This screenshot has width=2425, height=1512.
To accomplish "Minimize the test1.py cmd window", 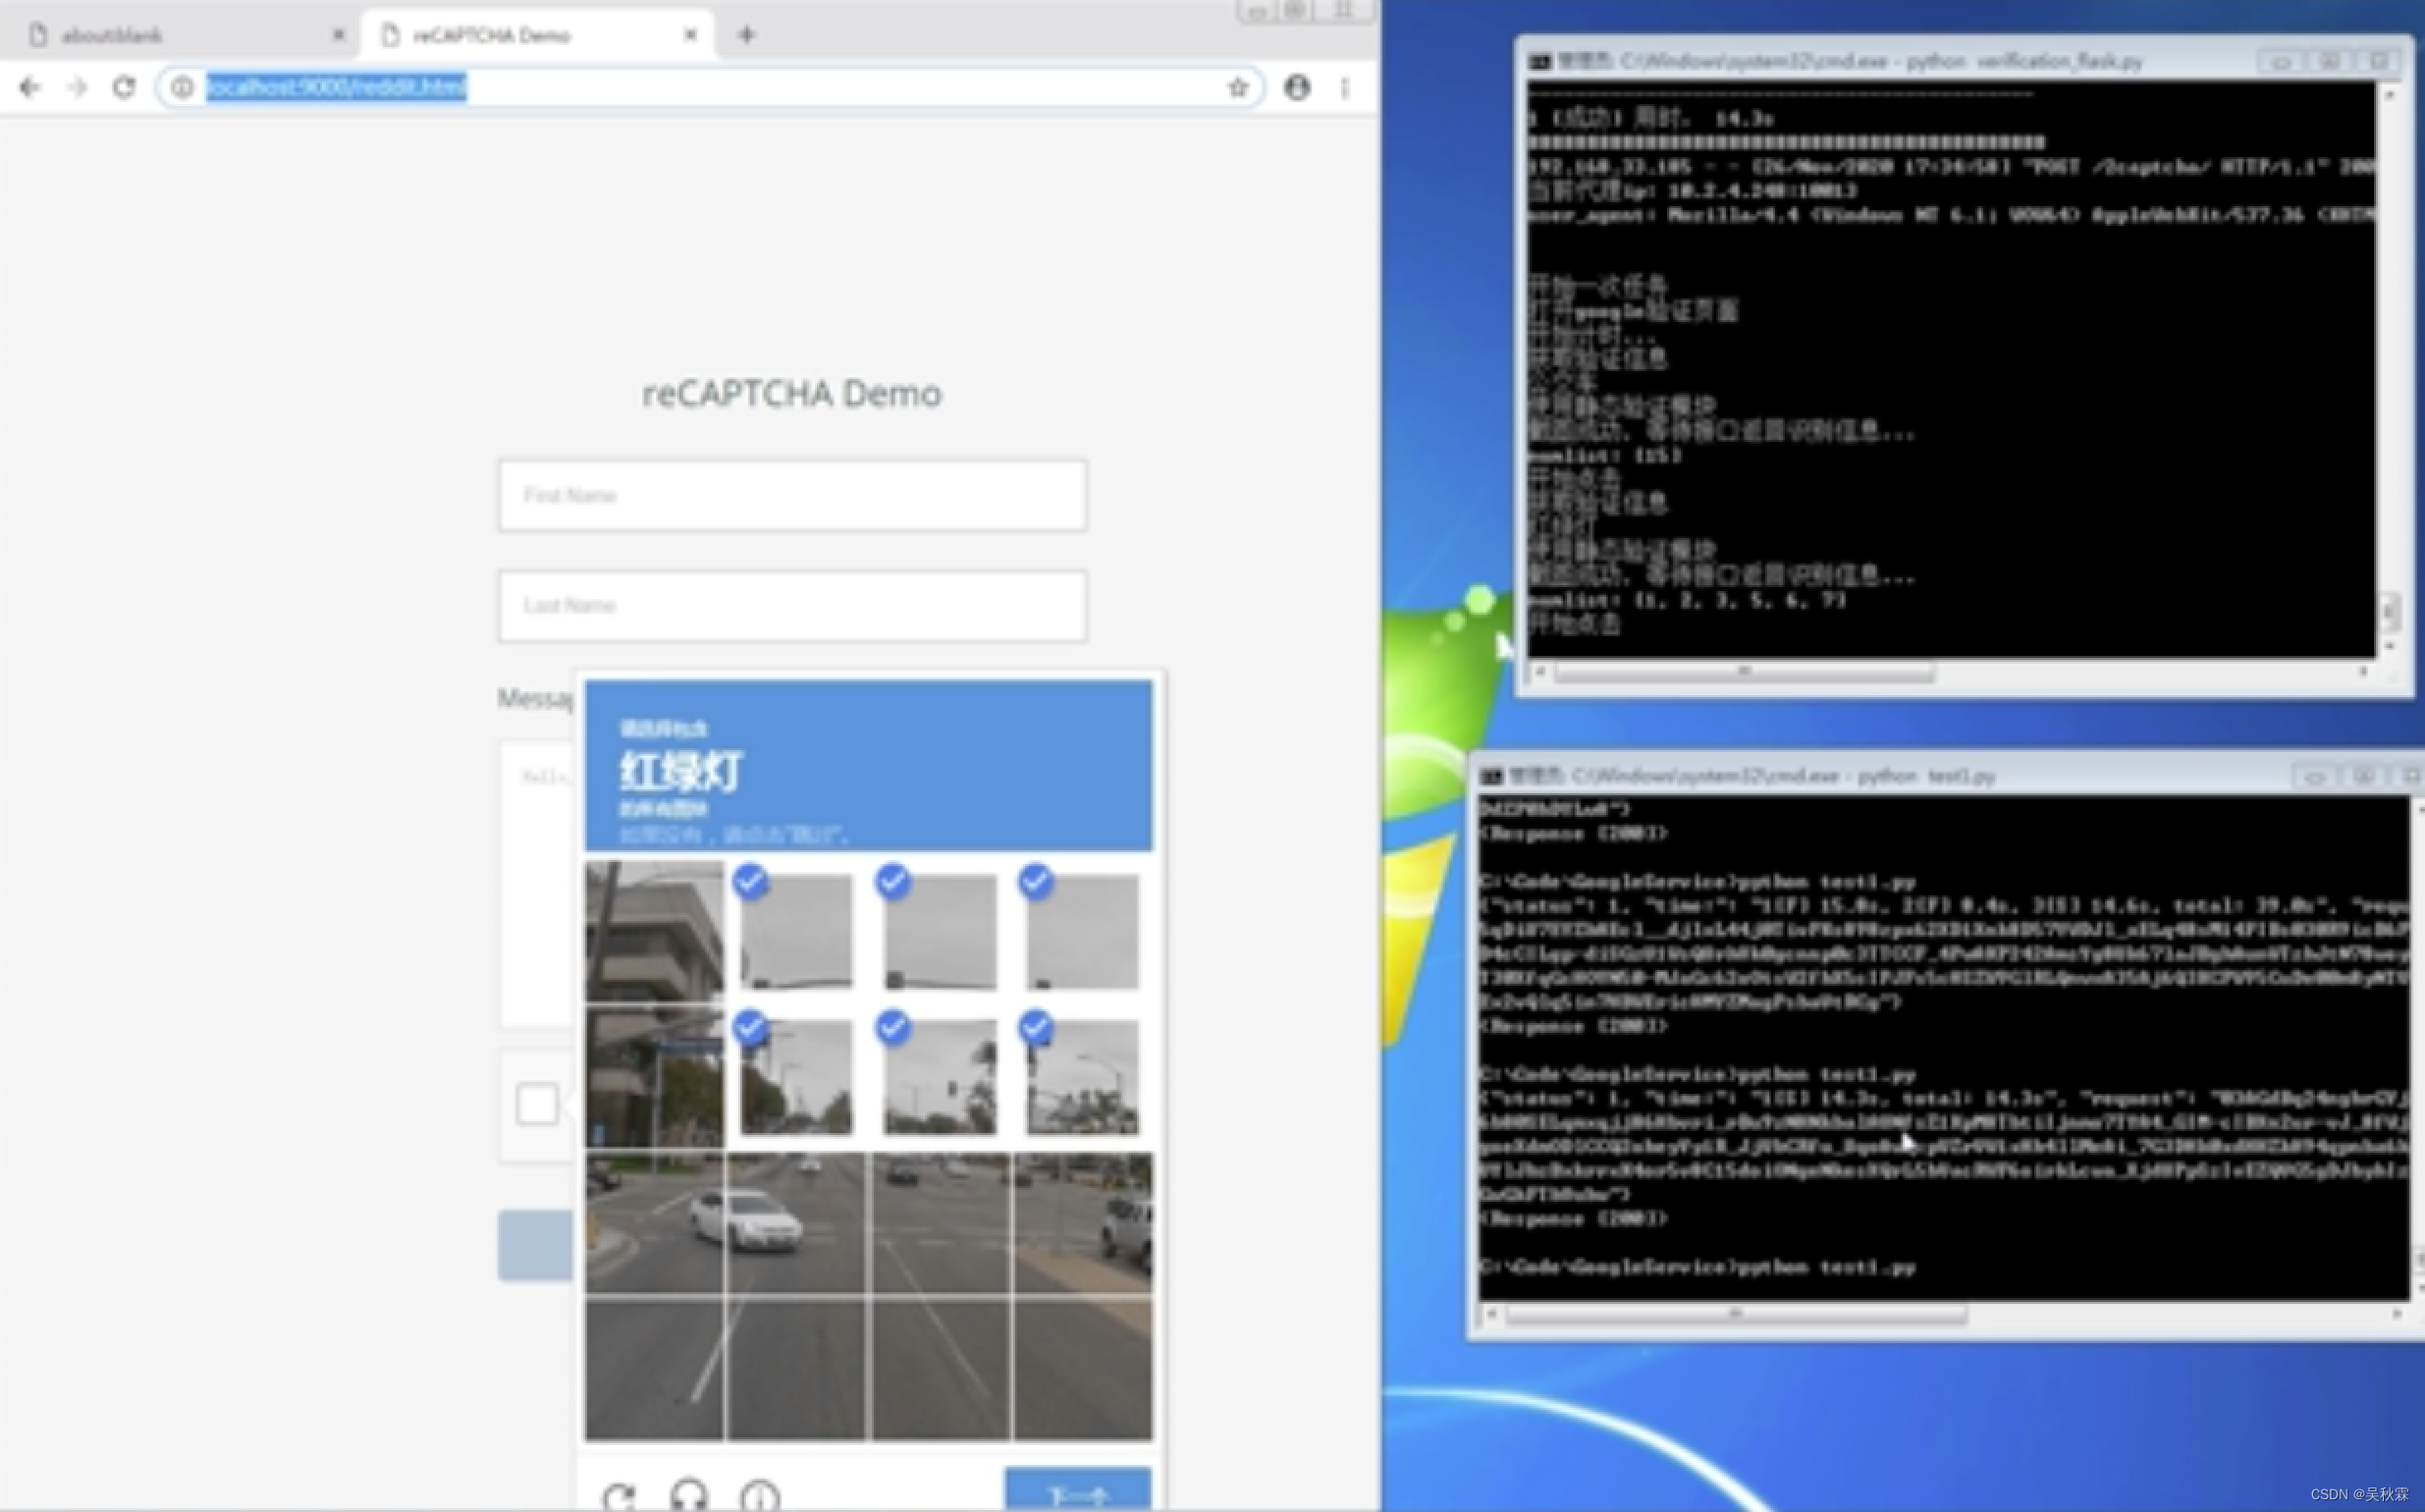I will pos(2315,776).
